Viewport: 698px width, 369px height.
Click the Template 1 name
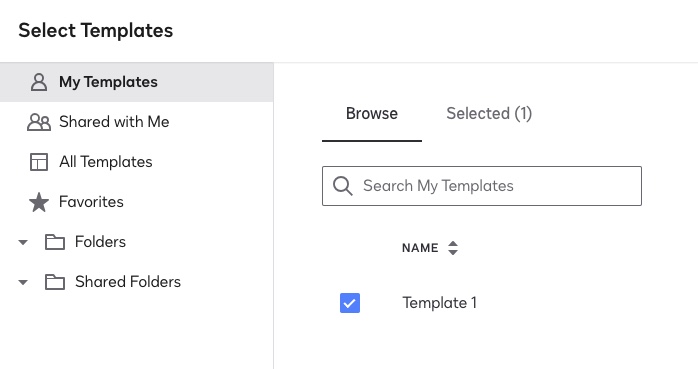coord(440,303)
